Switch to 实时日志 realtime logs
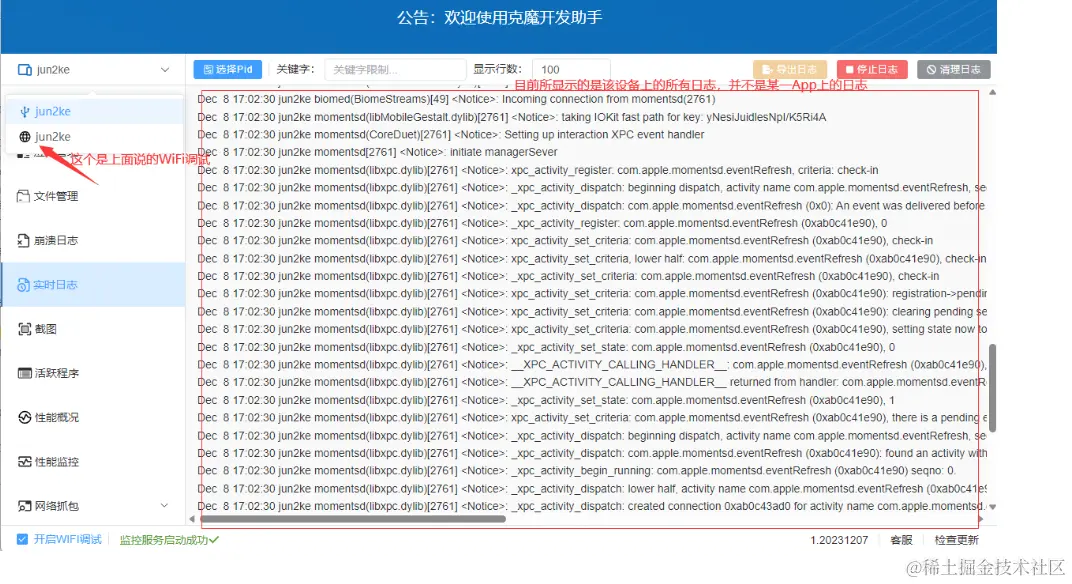Image resolution: width=1072 pixels, height=584 pixels. click(x=93, y=284)
